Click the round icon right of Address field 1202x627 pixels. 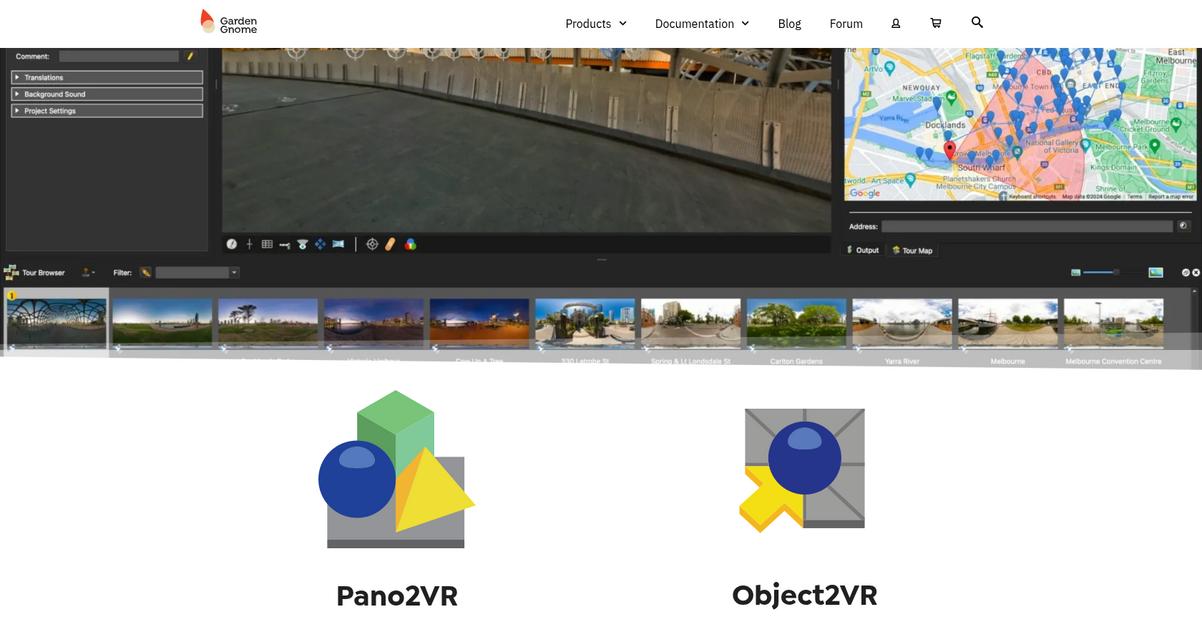click(1183, 227)
